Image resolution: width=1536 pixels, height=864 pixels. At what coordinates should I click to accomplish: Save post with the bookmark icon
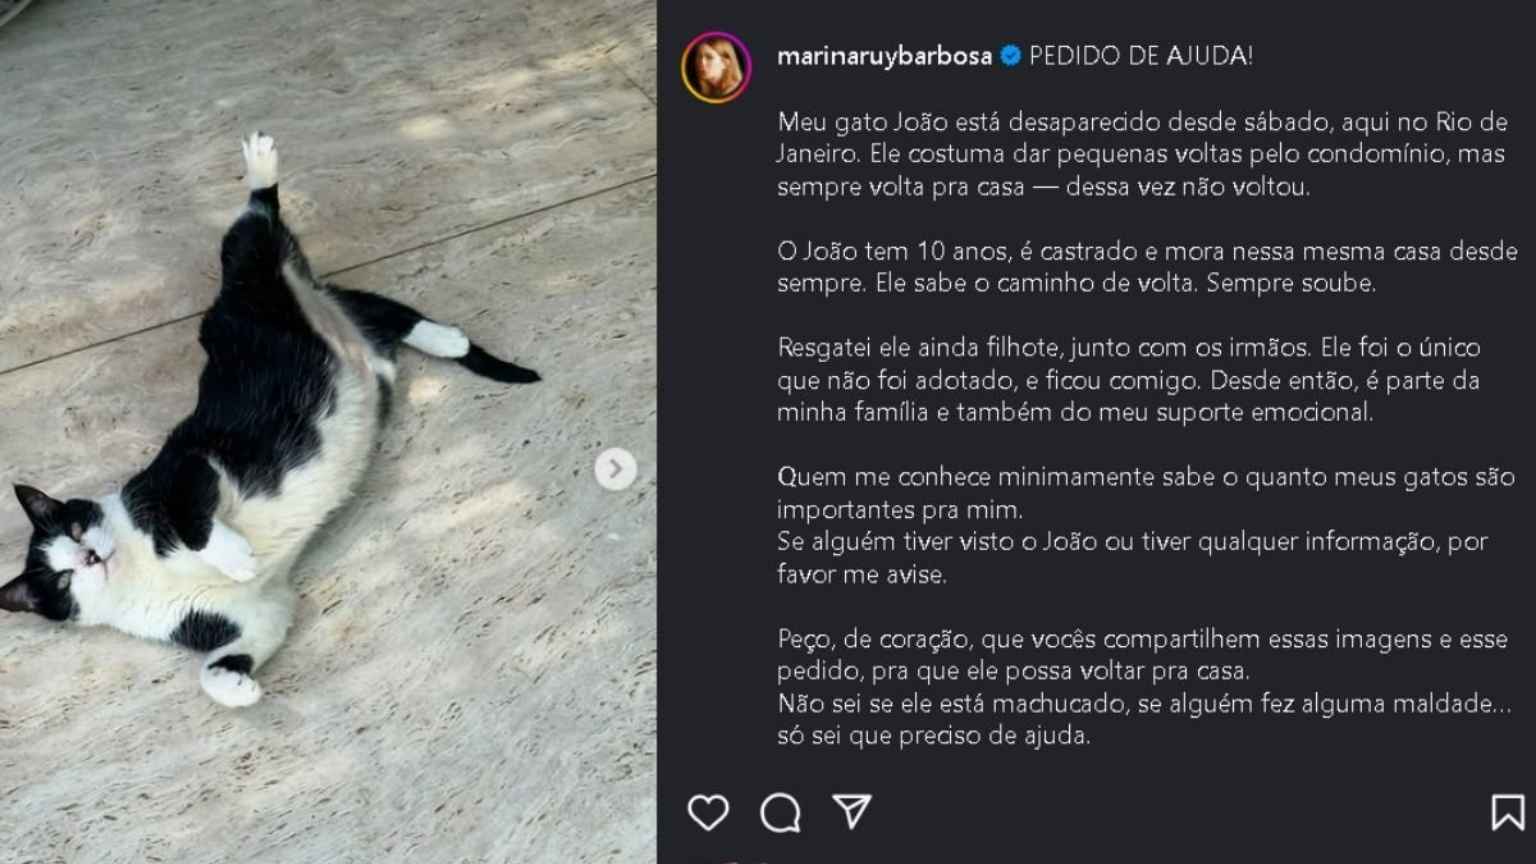coord(1507,812)
